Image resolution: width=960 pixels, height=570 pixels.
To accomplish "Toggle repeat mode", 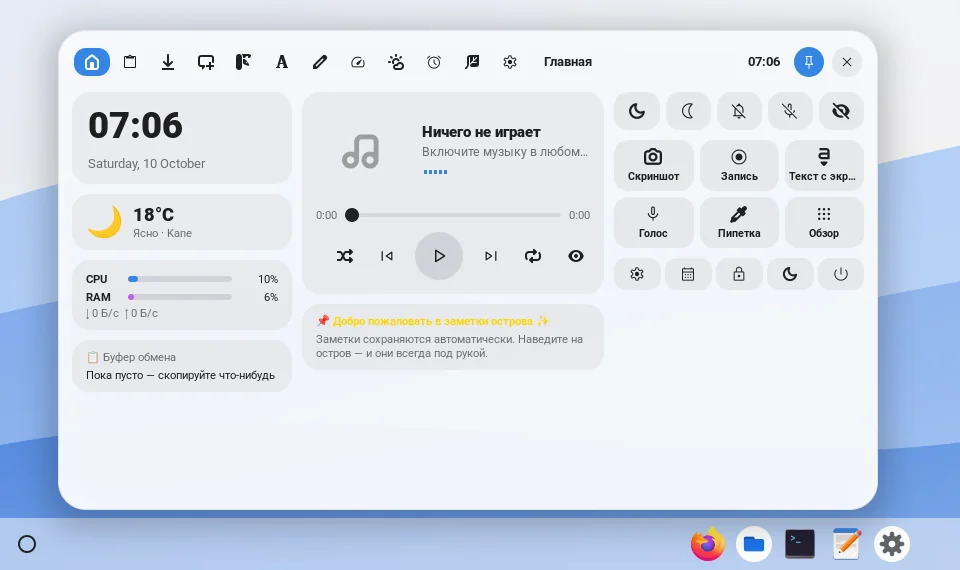I will (x=533, y=256).
